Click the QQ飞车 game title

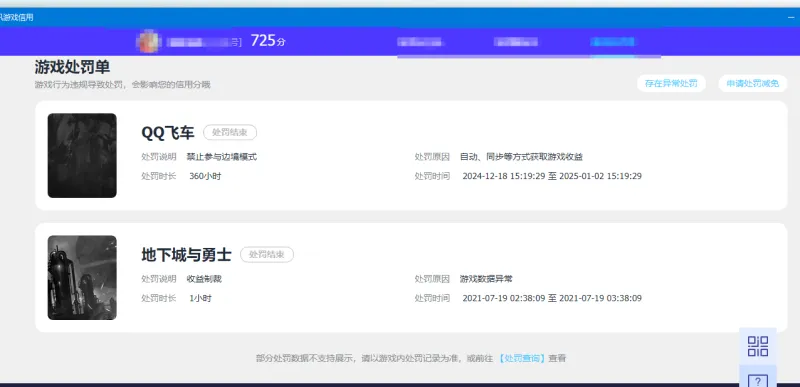pos(168,133)
